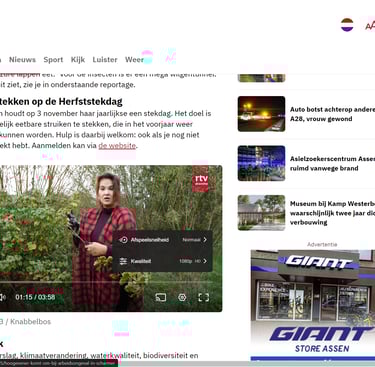Open the Nieuws menu item
The height and width of the screenshot is (367, 375).
[22, 60]
